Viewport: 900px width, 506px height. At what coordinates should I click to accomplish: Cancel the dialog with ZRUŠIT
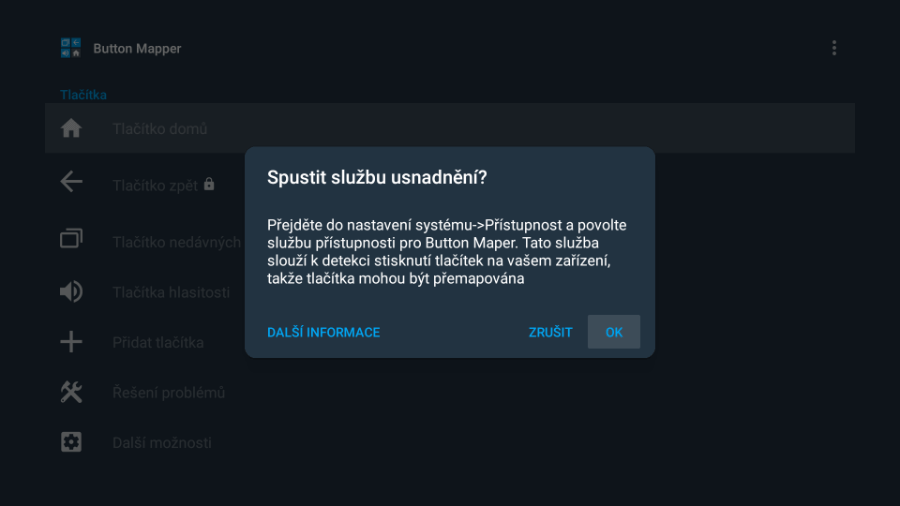pyautogui.click(x=550, y=332)
